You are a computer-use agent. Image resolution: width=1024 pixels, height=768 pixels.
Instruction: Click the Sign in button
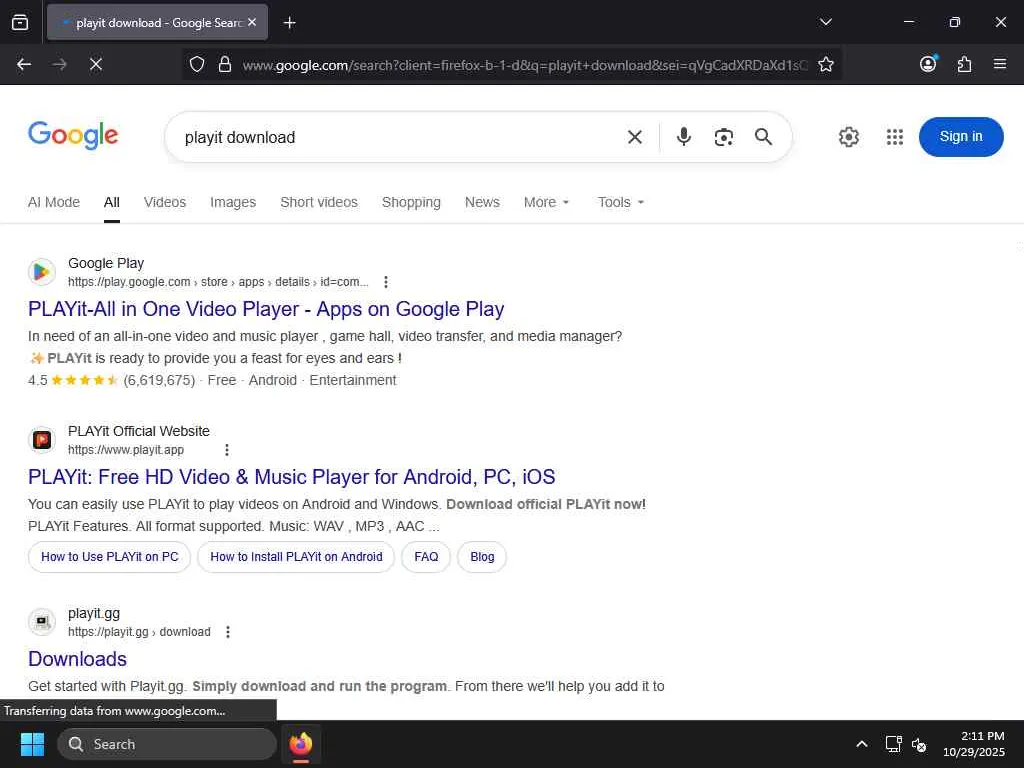[961, 136]
